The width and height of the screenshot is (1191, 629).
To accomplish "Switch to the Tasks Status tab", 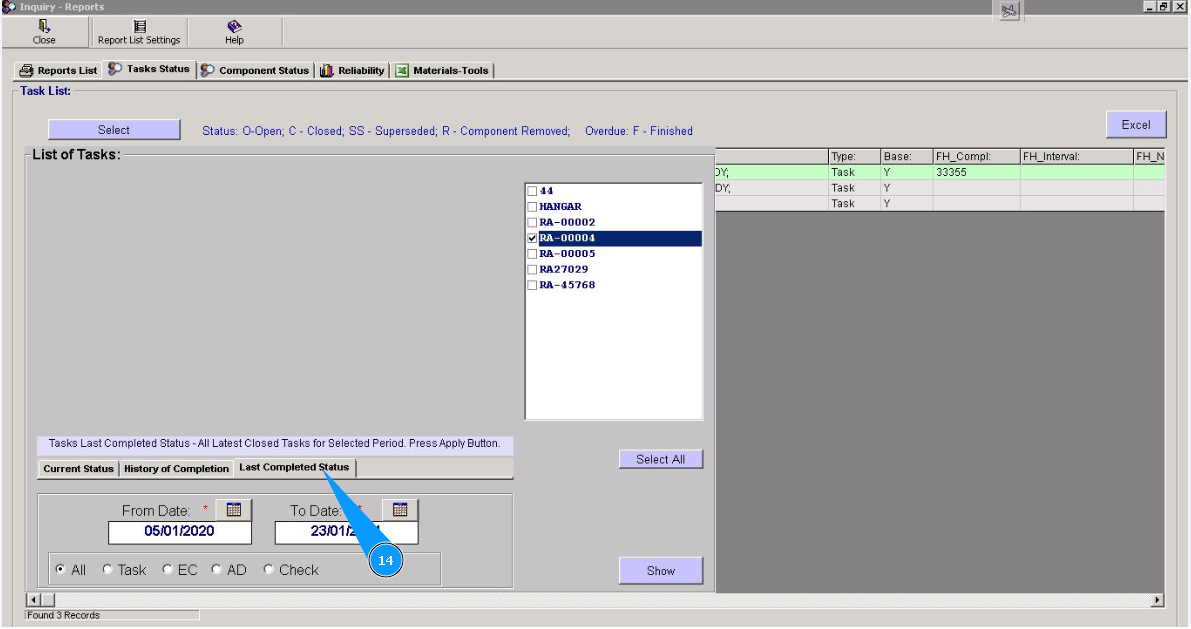I will coord(149,69).
